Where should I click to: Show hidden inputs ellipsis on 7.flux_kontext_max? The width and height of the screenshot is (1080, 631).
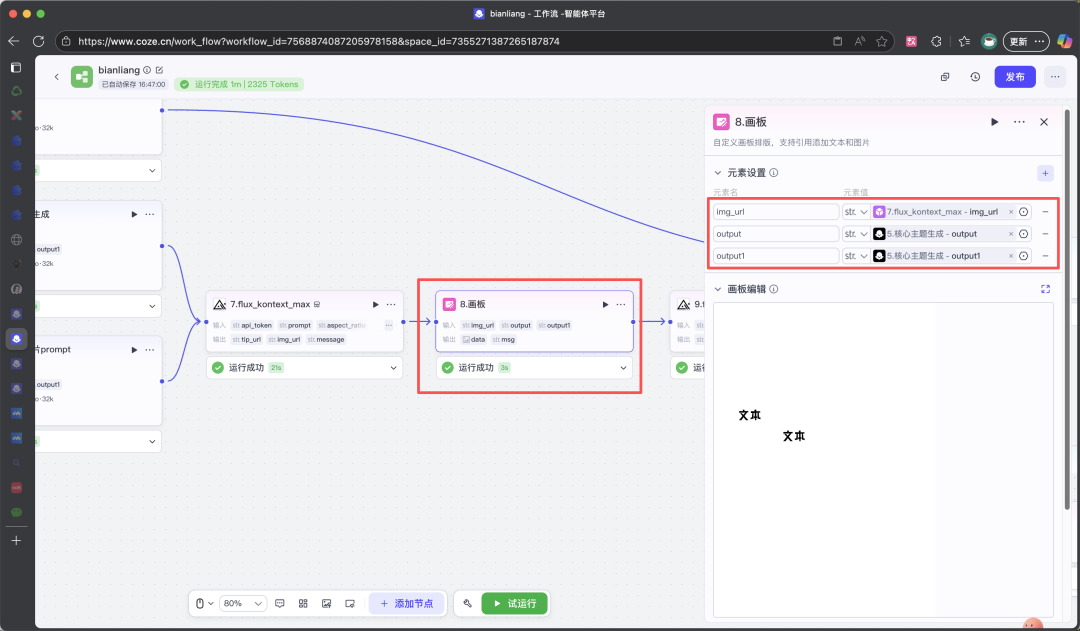point(388,325)
